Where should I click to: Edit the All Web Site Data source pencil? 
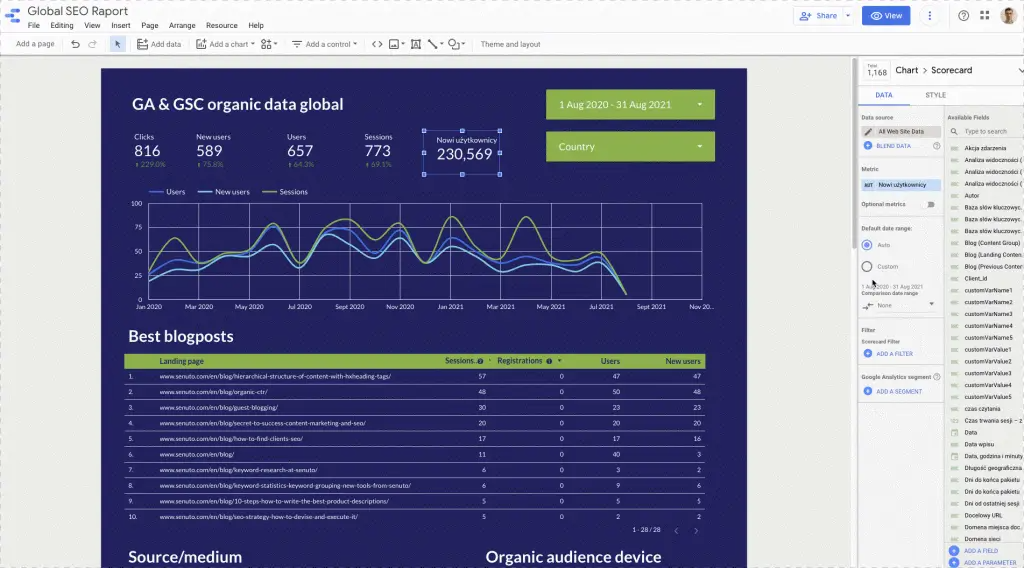tap(868, 131)
